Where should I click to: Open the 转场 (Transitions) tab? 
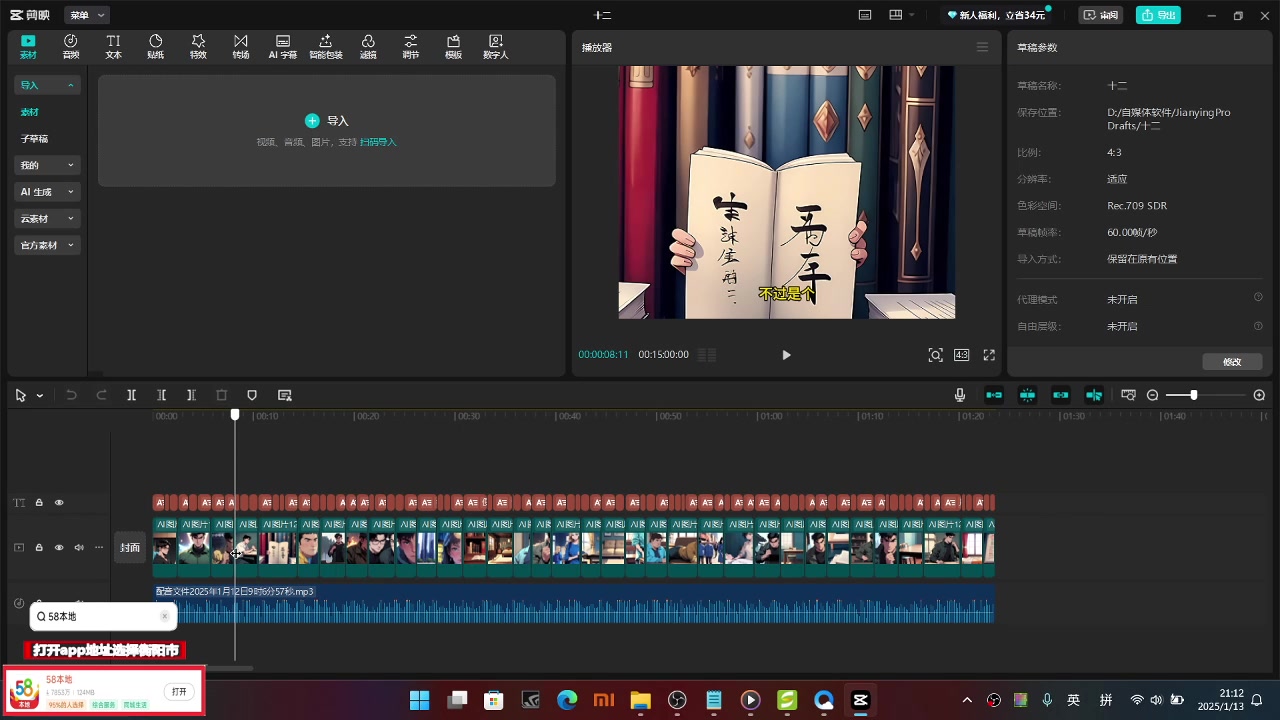click(241, 46)
